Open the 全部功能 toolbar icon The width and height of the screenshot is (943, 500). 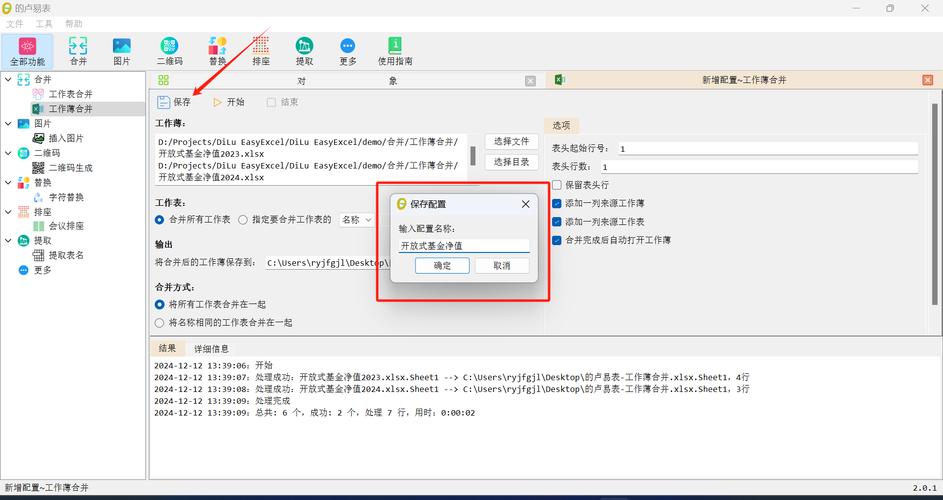27,51
